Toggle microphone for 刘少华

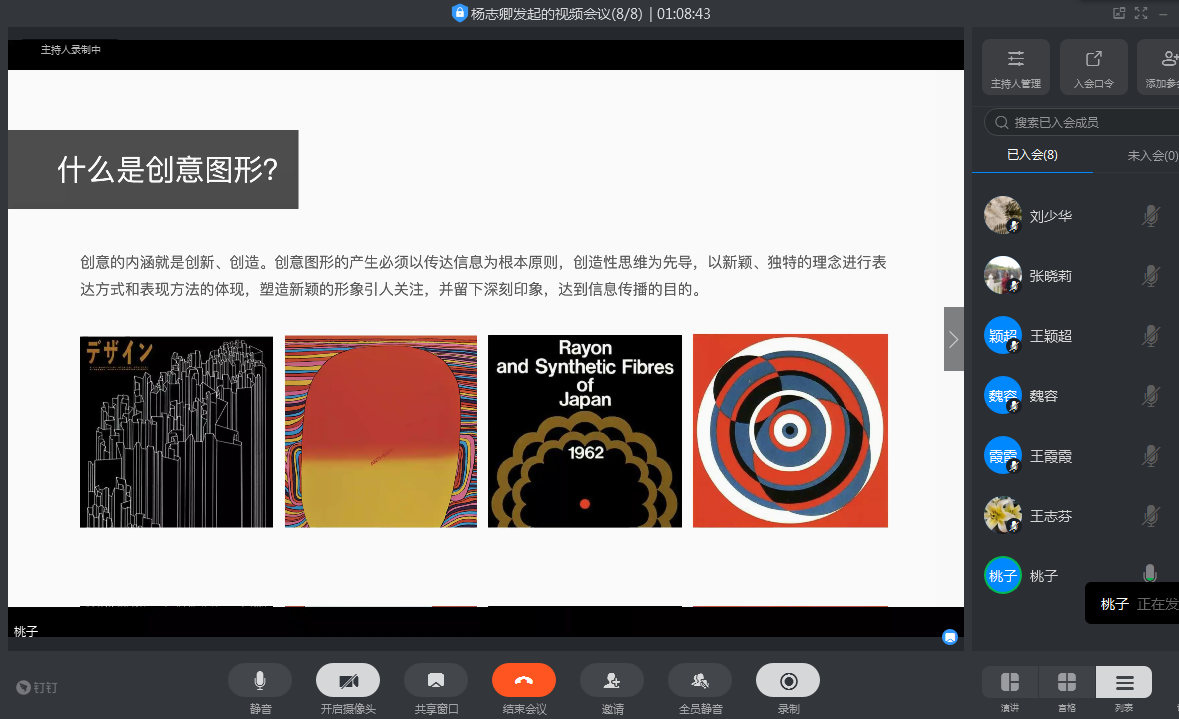pyautogui.click(x=1150, y=216)
